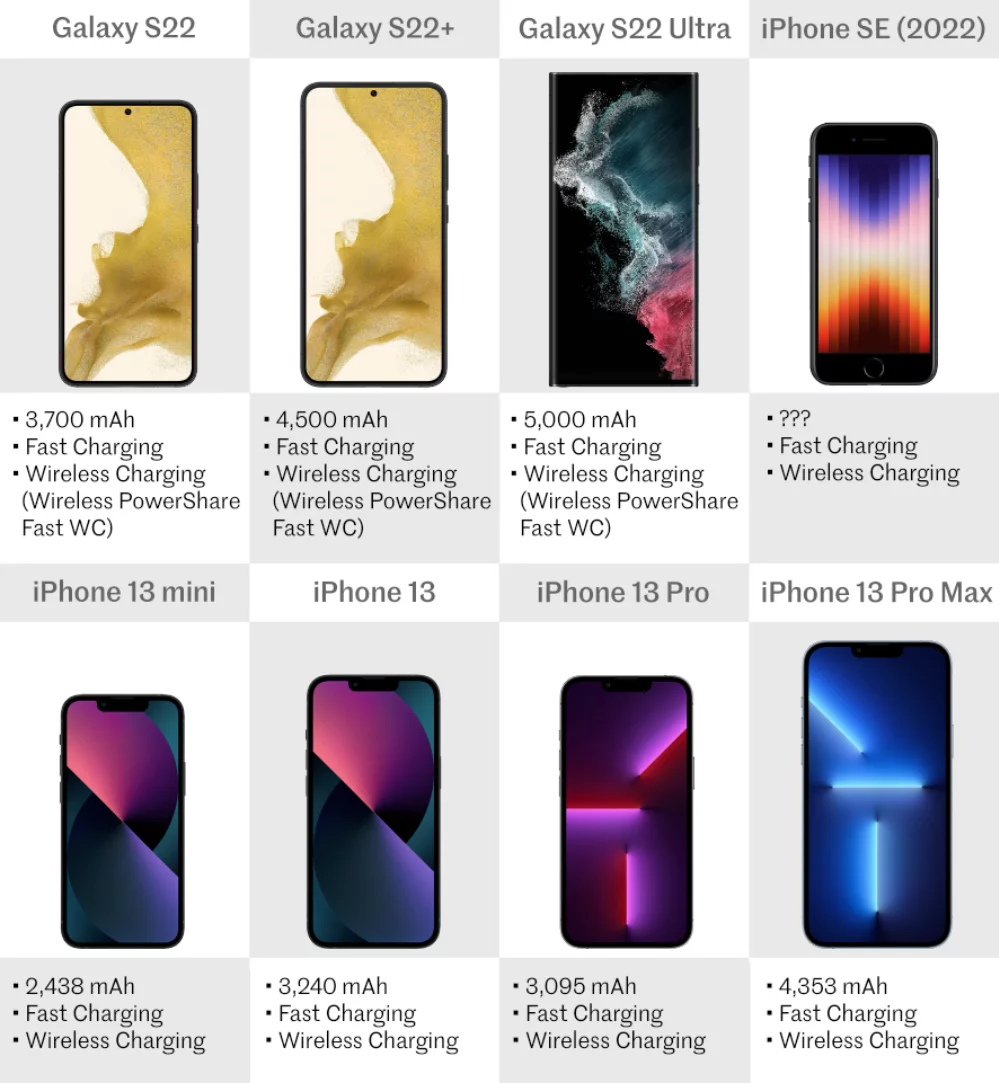Click the iPhone 13 Pro Max heading
Image resolution: width=999 pixels, height=1083 pixels.
tap(876, 592)
